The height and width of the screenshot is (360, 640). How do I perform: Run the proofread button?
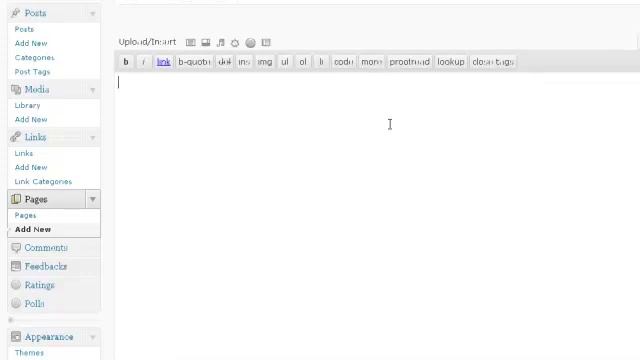tap(409, 62)
